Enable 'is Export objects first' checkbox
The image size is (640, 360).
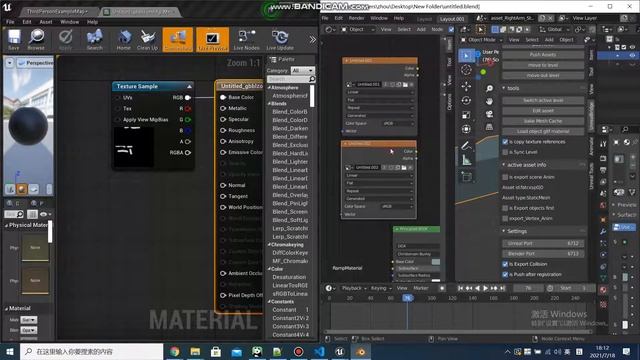(x=505, y=208)
